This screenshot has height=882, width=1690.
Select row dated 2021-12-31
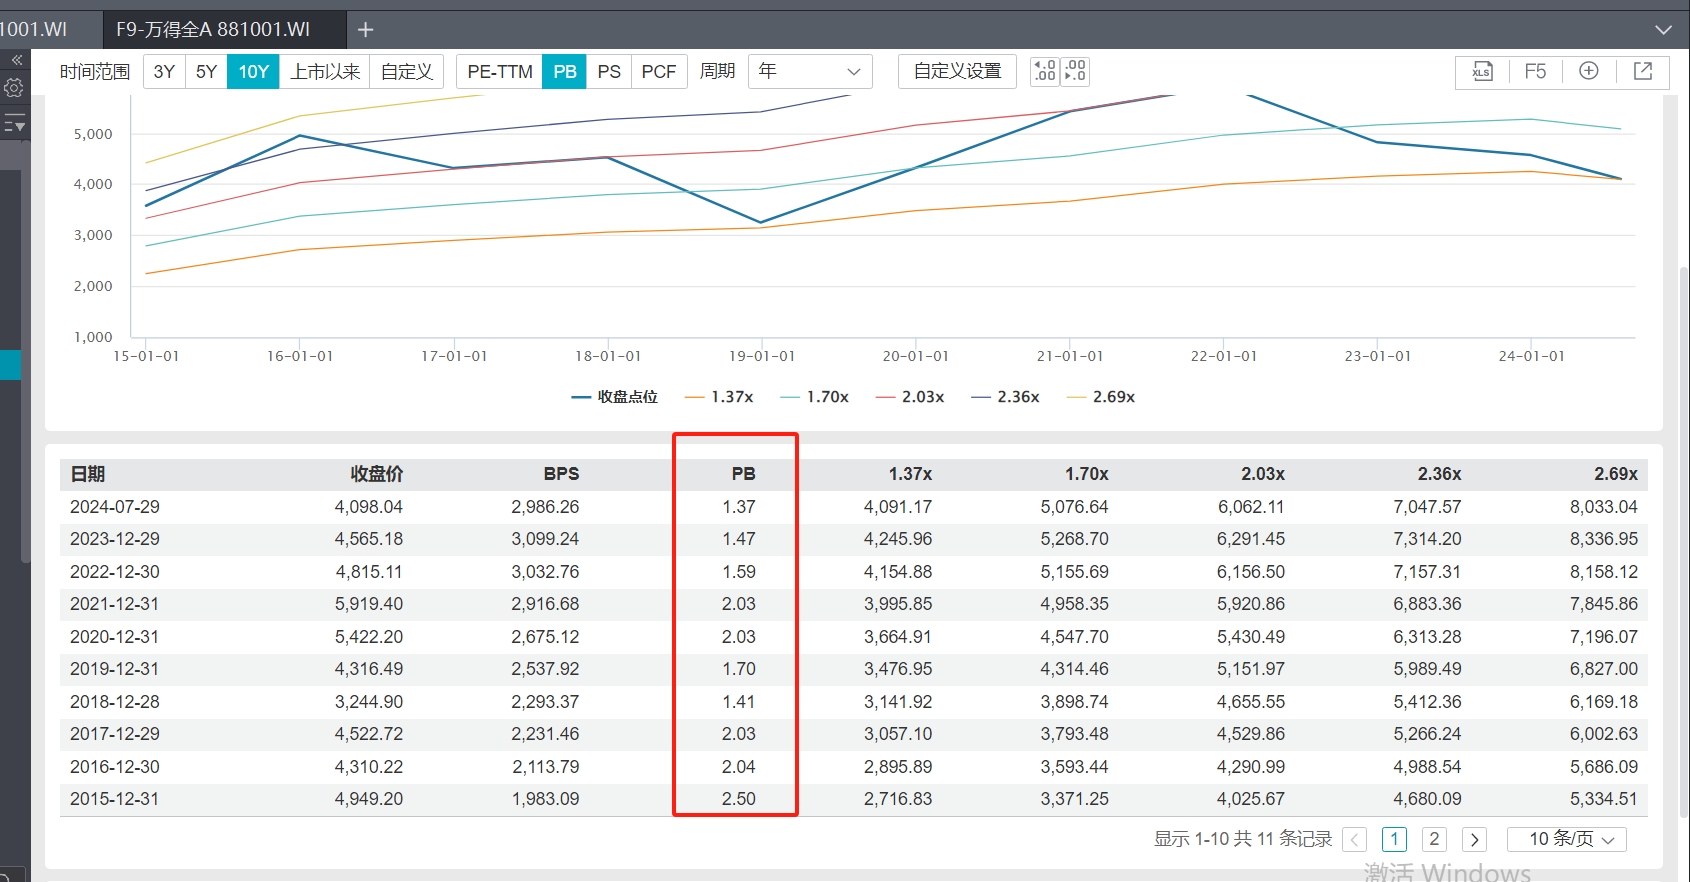pyautogui.click(x=854, y=604)
